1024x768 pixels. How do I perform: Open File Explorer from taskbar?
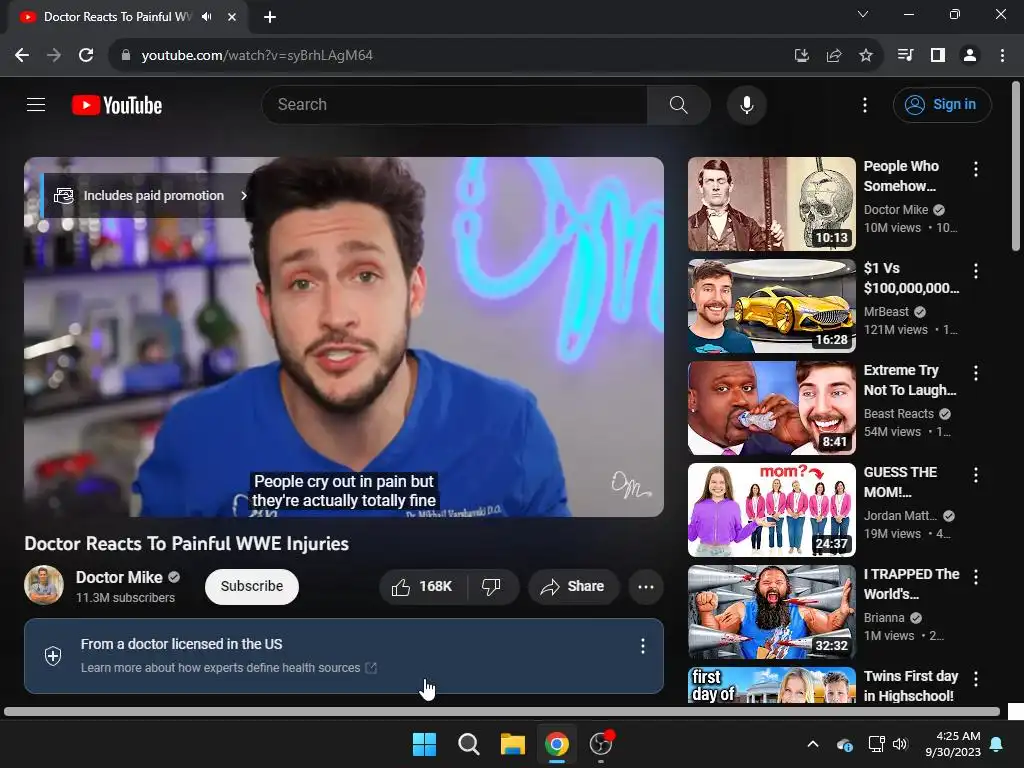pyautogui.click(x=513, y=744)
